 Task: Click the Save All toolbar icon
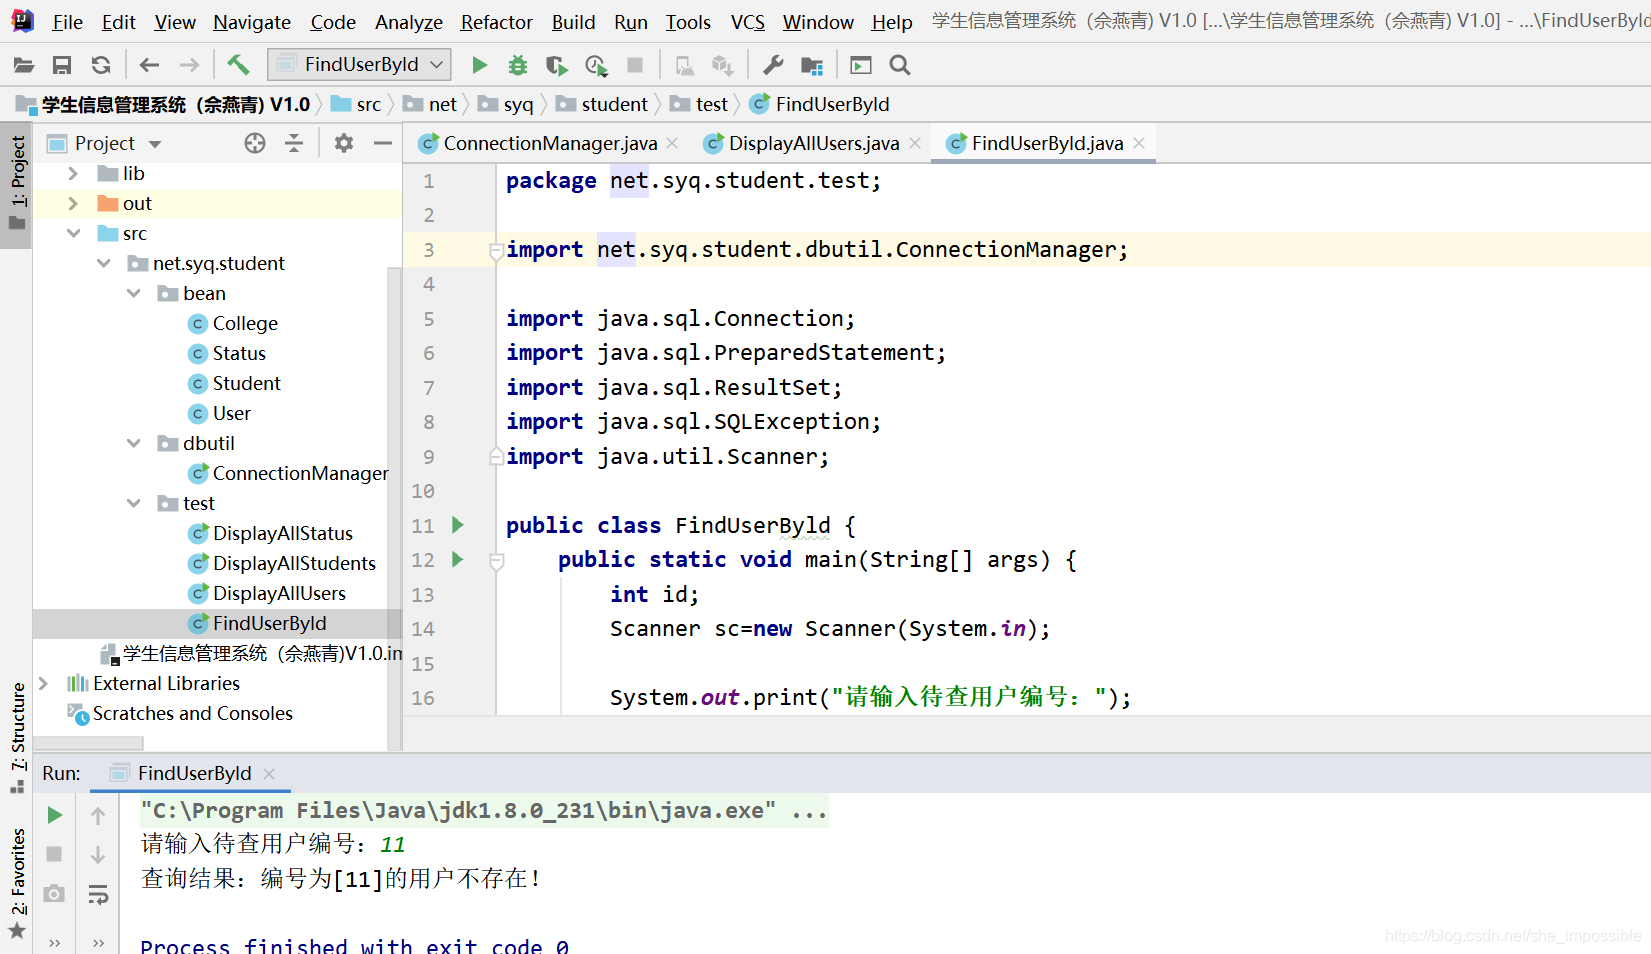coord(62,65)
